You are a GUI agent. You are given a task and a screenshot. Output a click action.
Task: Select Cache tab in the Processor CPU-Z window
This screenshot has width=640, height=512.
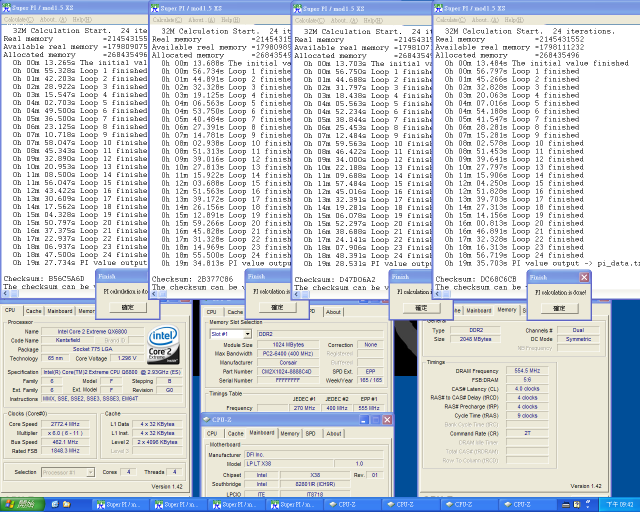coord(33,311)
